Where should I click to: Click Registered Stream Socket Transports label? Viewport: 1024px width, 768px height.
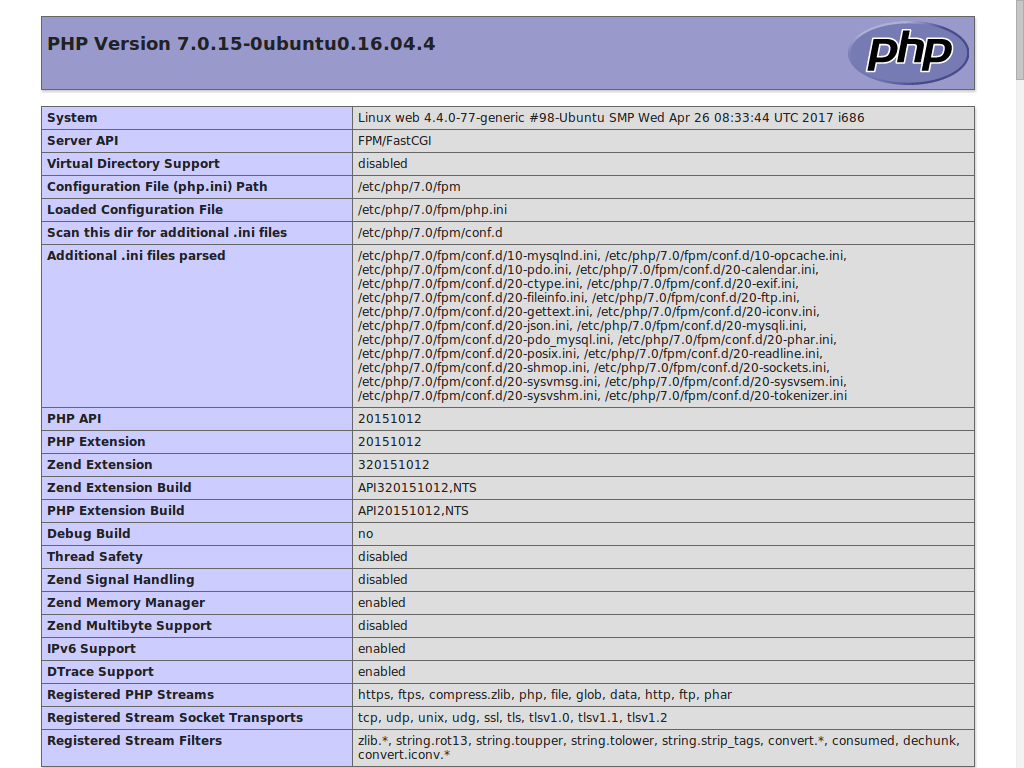pos(175,717)
